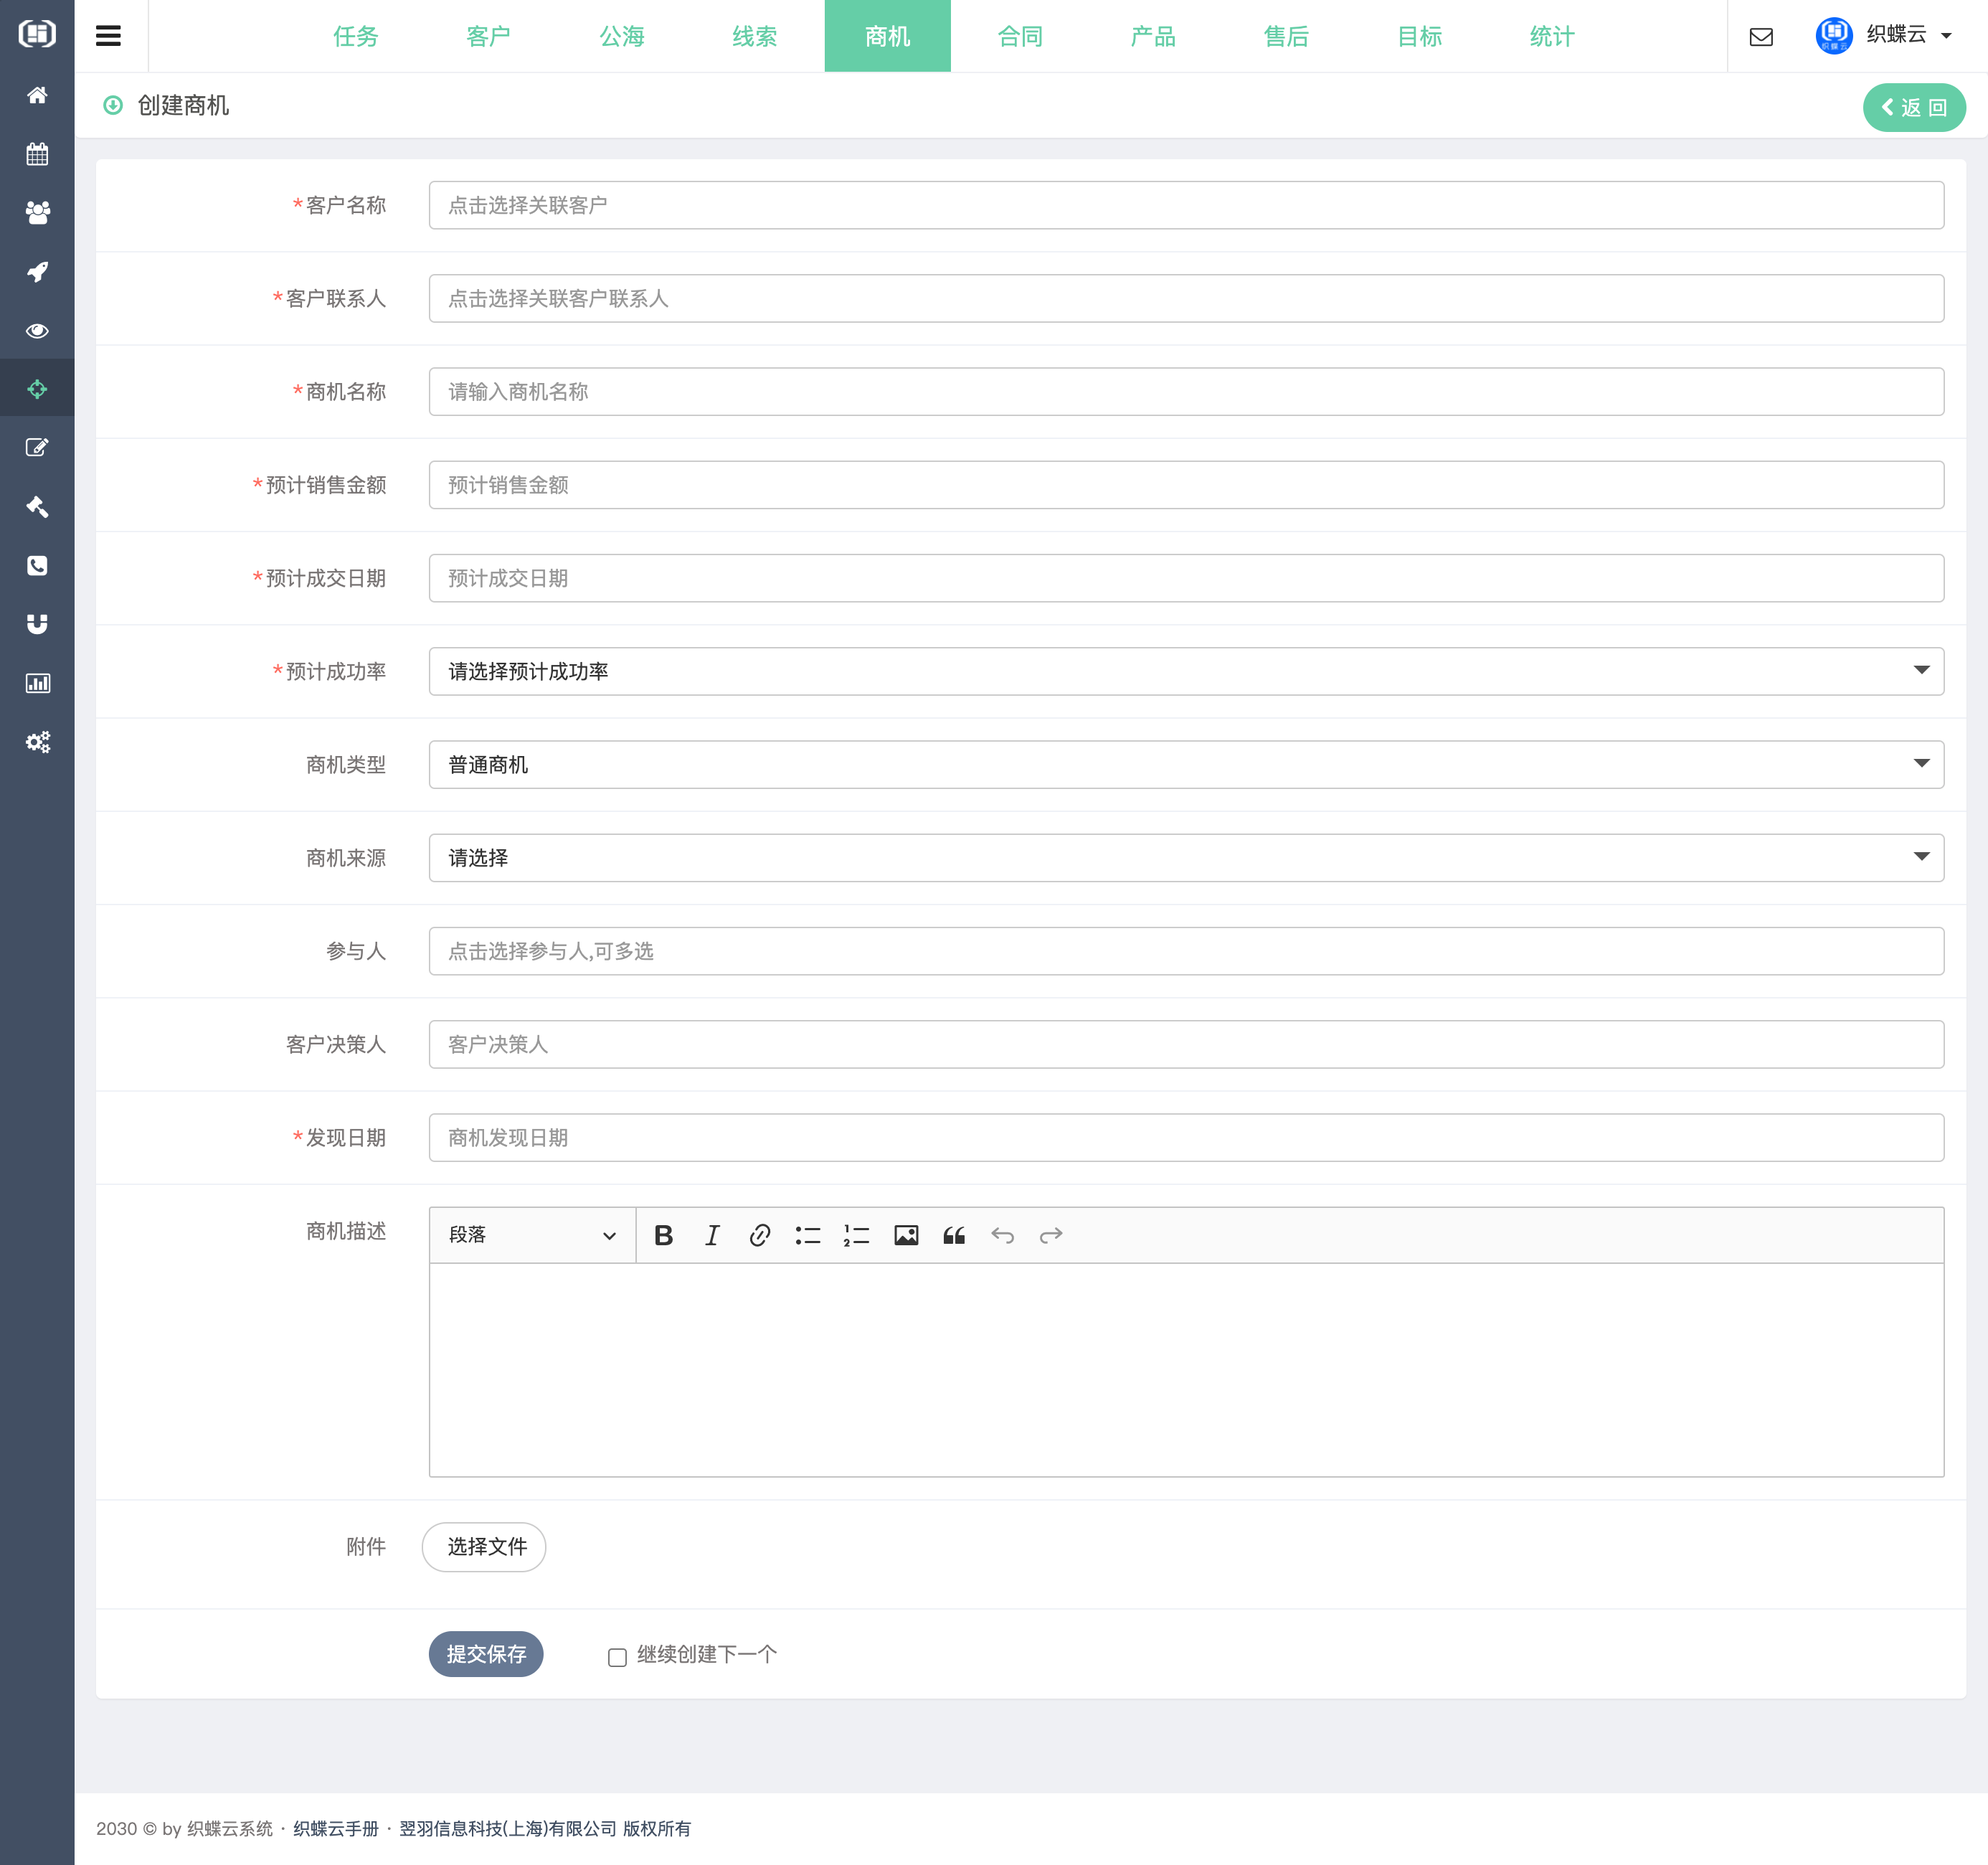
Task: Open the phone icon in the sidebar
Action: click(37, 565)
